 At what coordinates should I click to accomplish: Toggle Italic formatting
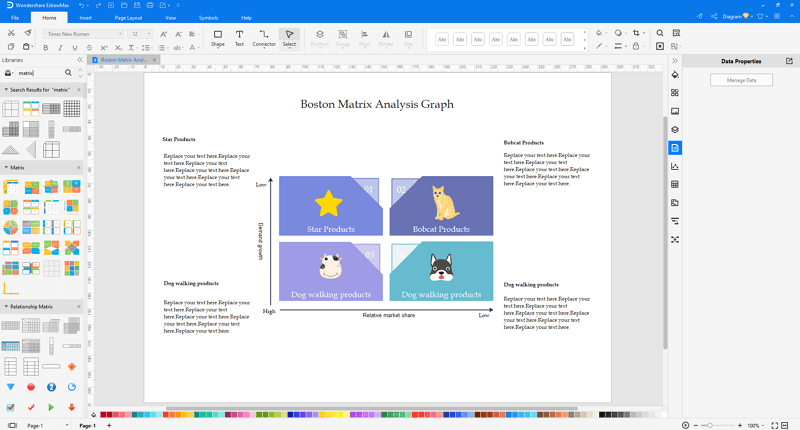pos(60,47)
